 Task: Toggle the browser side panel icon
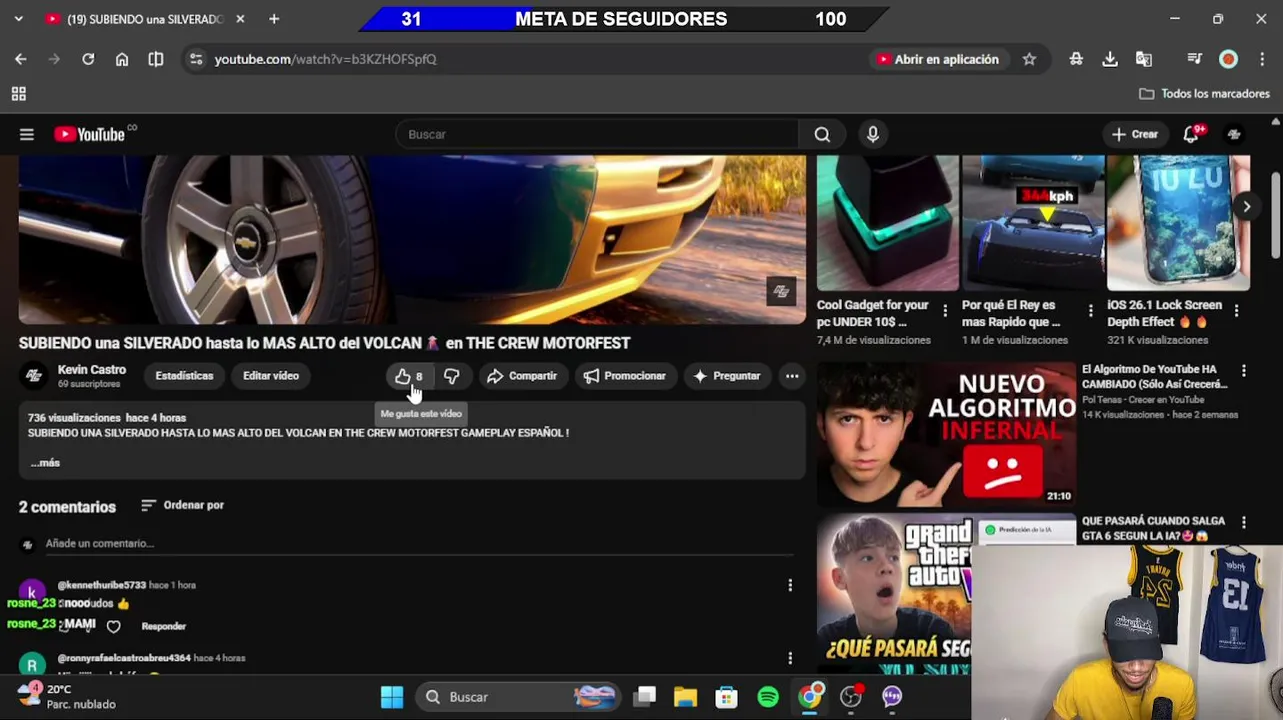[x=156, y=59]
